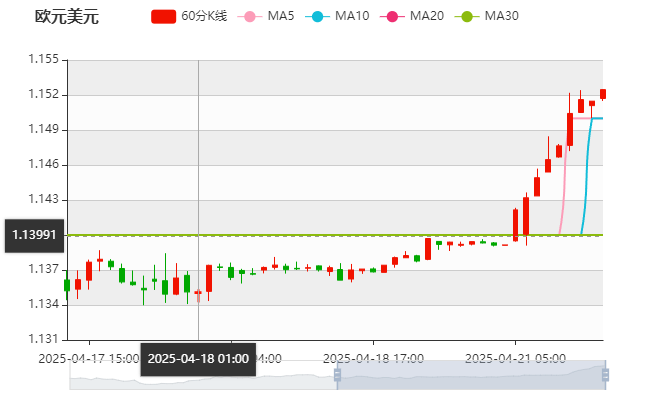Click the 1.137 y-axis label
Viewport: 670px width, 400px height.
pos(43,269)
